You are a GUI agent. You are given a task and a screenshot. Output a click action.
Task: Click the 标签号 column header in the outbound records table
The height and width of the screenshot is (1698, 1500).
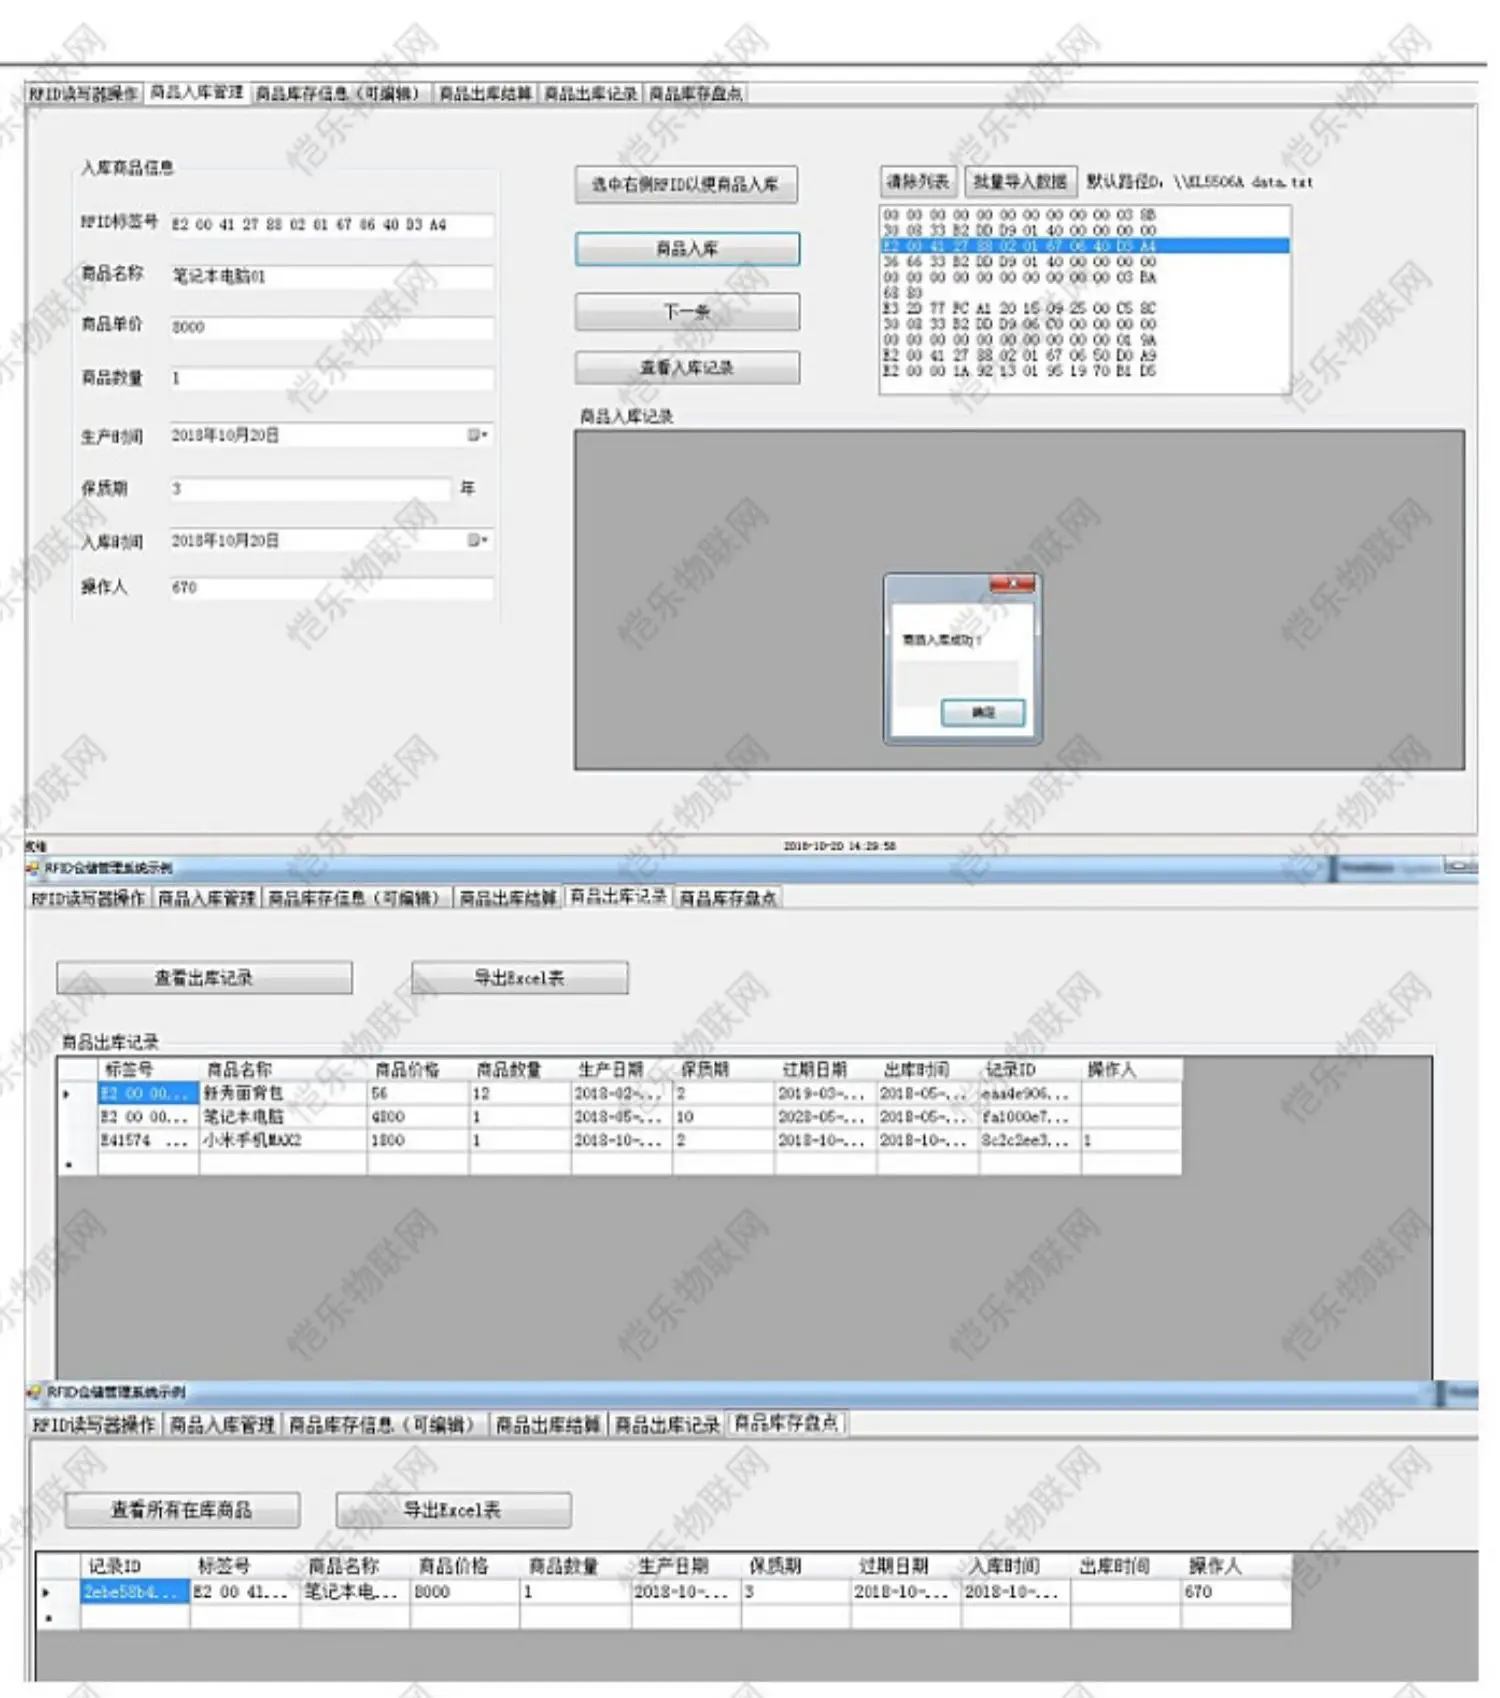pyautogui.click(x=148, y=1070)
